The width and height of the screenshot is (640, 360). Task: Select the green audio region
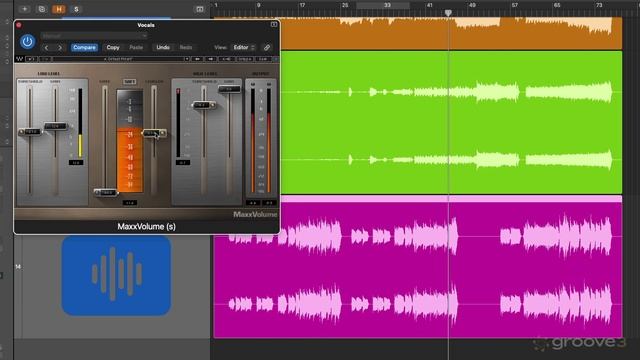(451, 122)
